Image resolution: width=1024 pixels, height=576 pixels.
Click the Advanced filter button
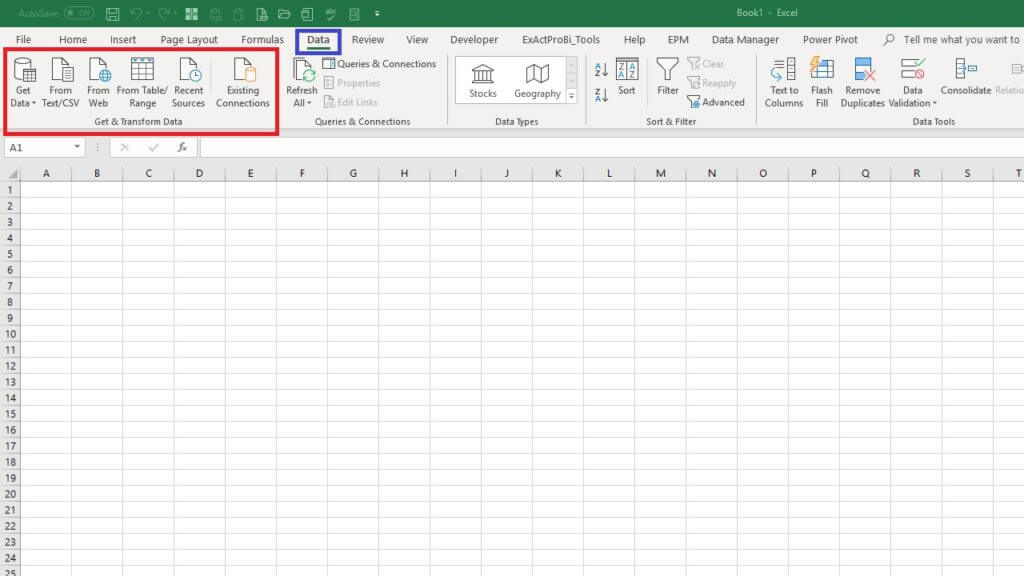click(x=715, y=102)
